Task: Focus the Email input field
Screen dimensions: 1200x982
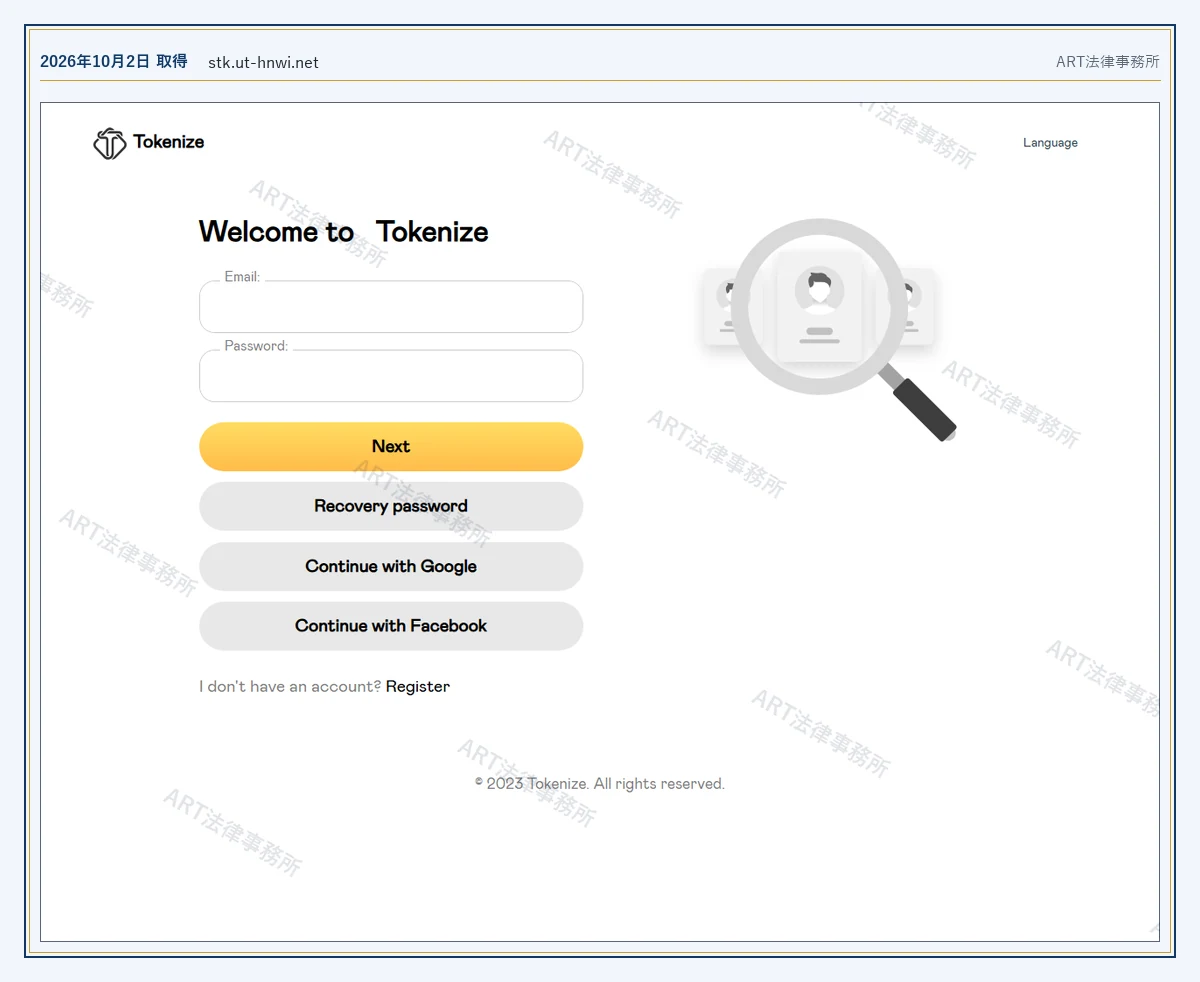Action: pyautogui.click(x=391, y=306)
